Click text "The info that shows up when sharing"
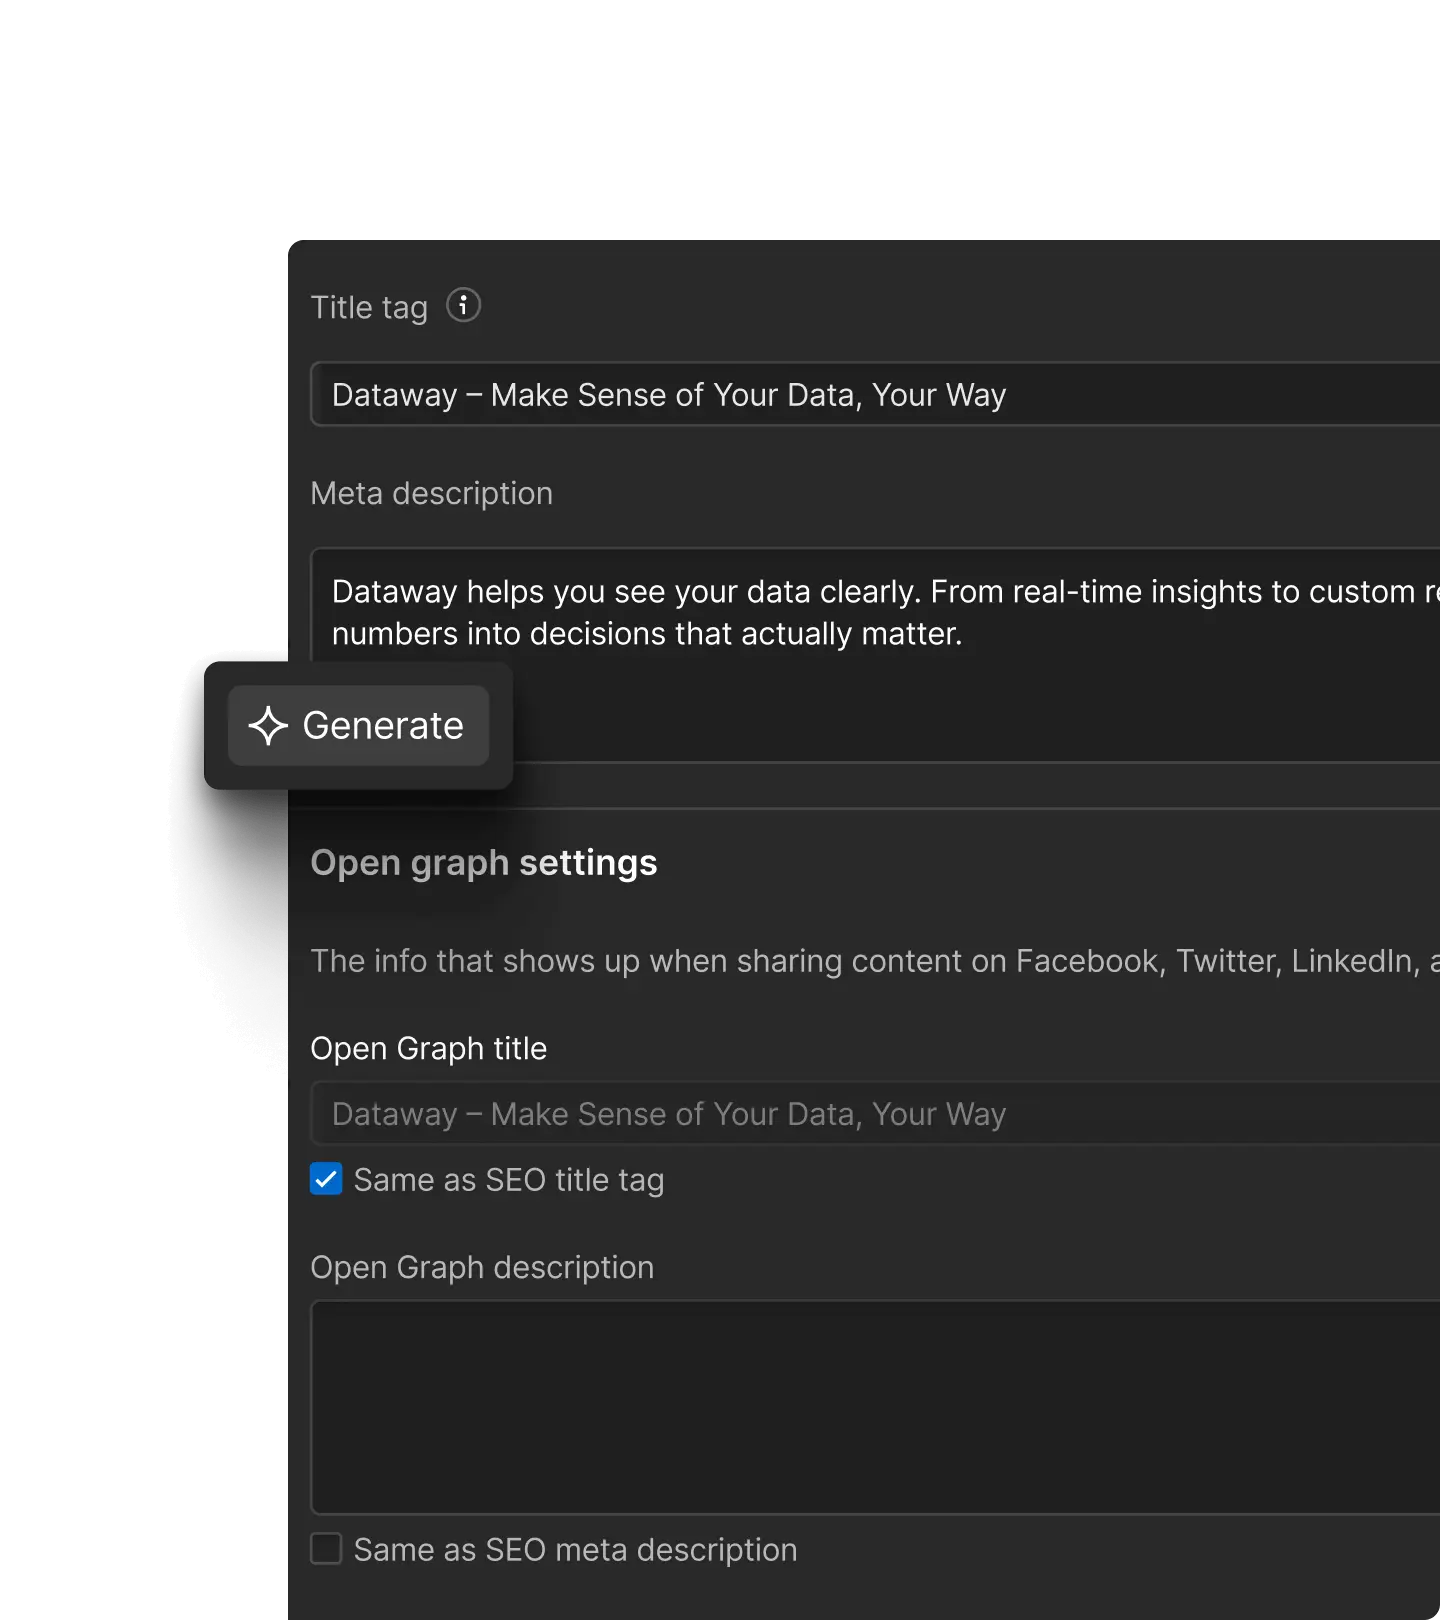 pyautogui.click(x=576, y=961)
